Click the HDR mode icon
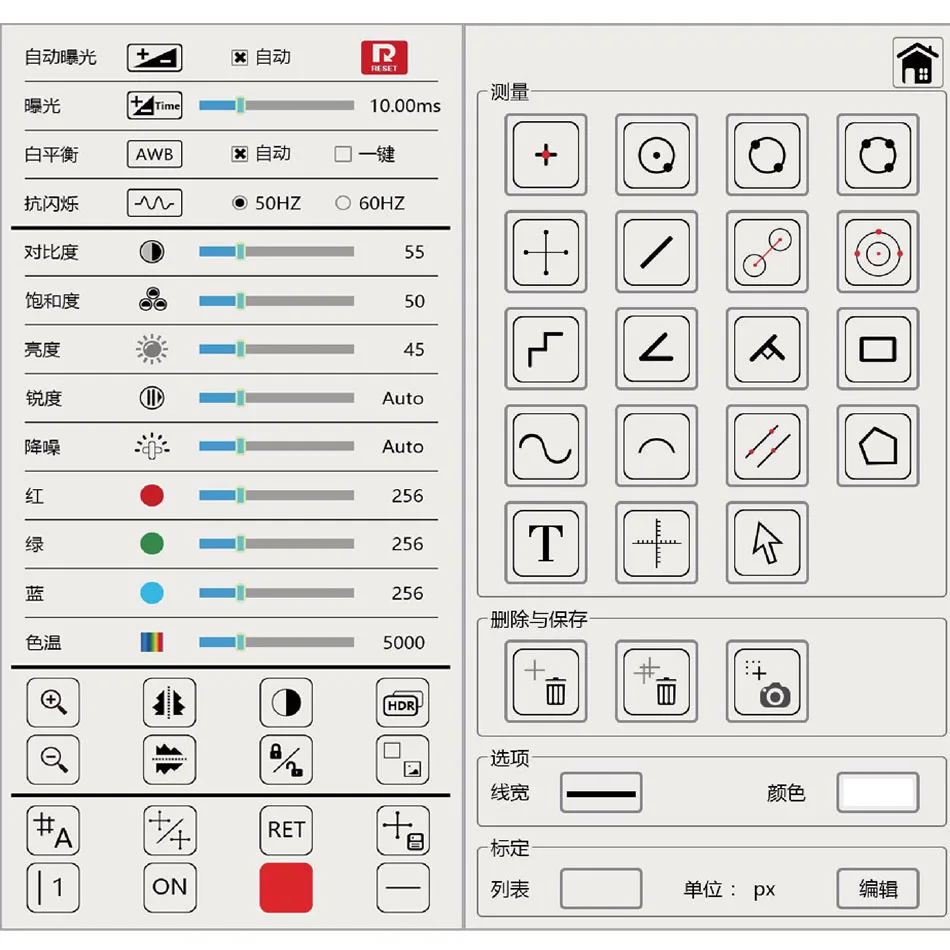Viewport: 950px width, 950px height. coord(402,703)
